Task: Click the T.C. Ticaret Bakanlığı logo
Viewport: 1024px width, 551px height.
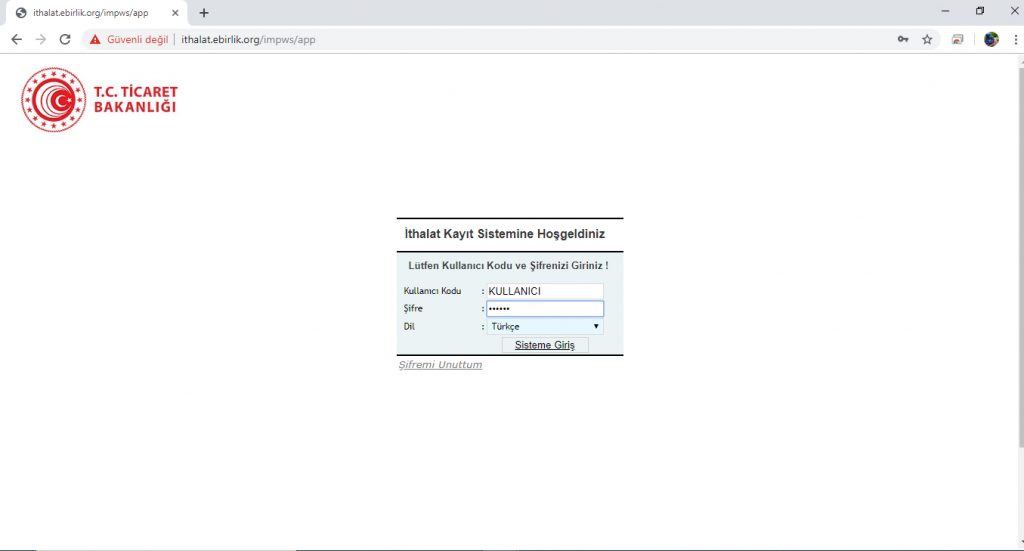Action: point(99,100)
